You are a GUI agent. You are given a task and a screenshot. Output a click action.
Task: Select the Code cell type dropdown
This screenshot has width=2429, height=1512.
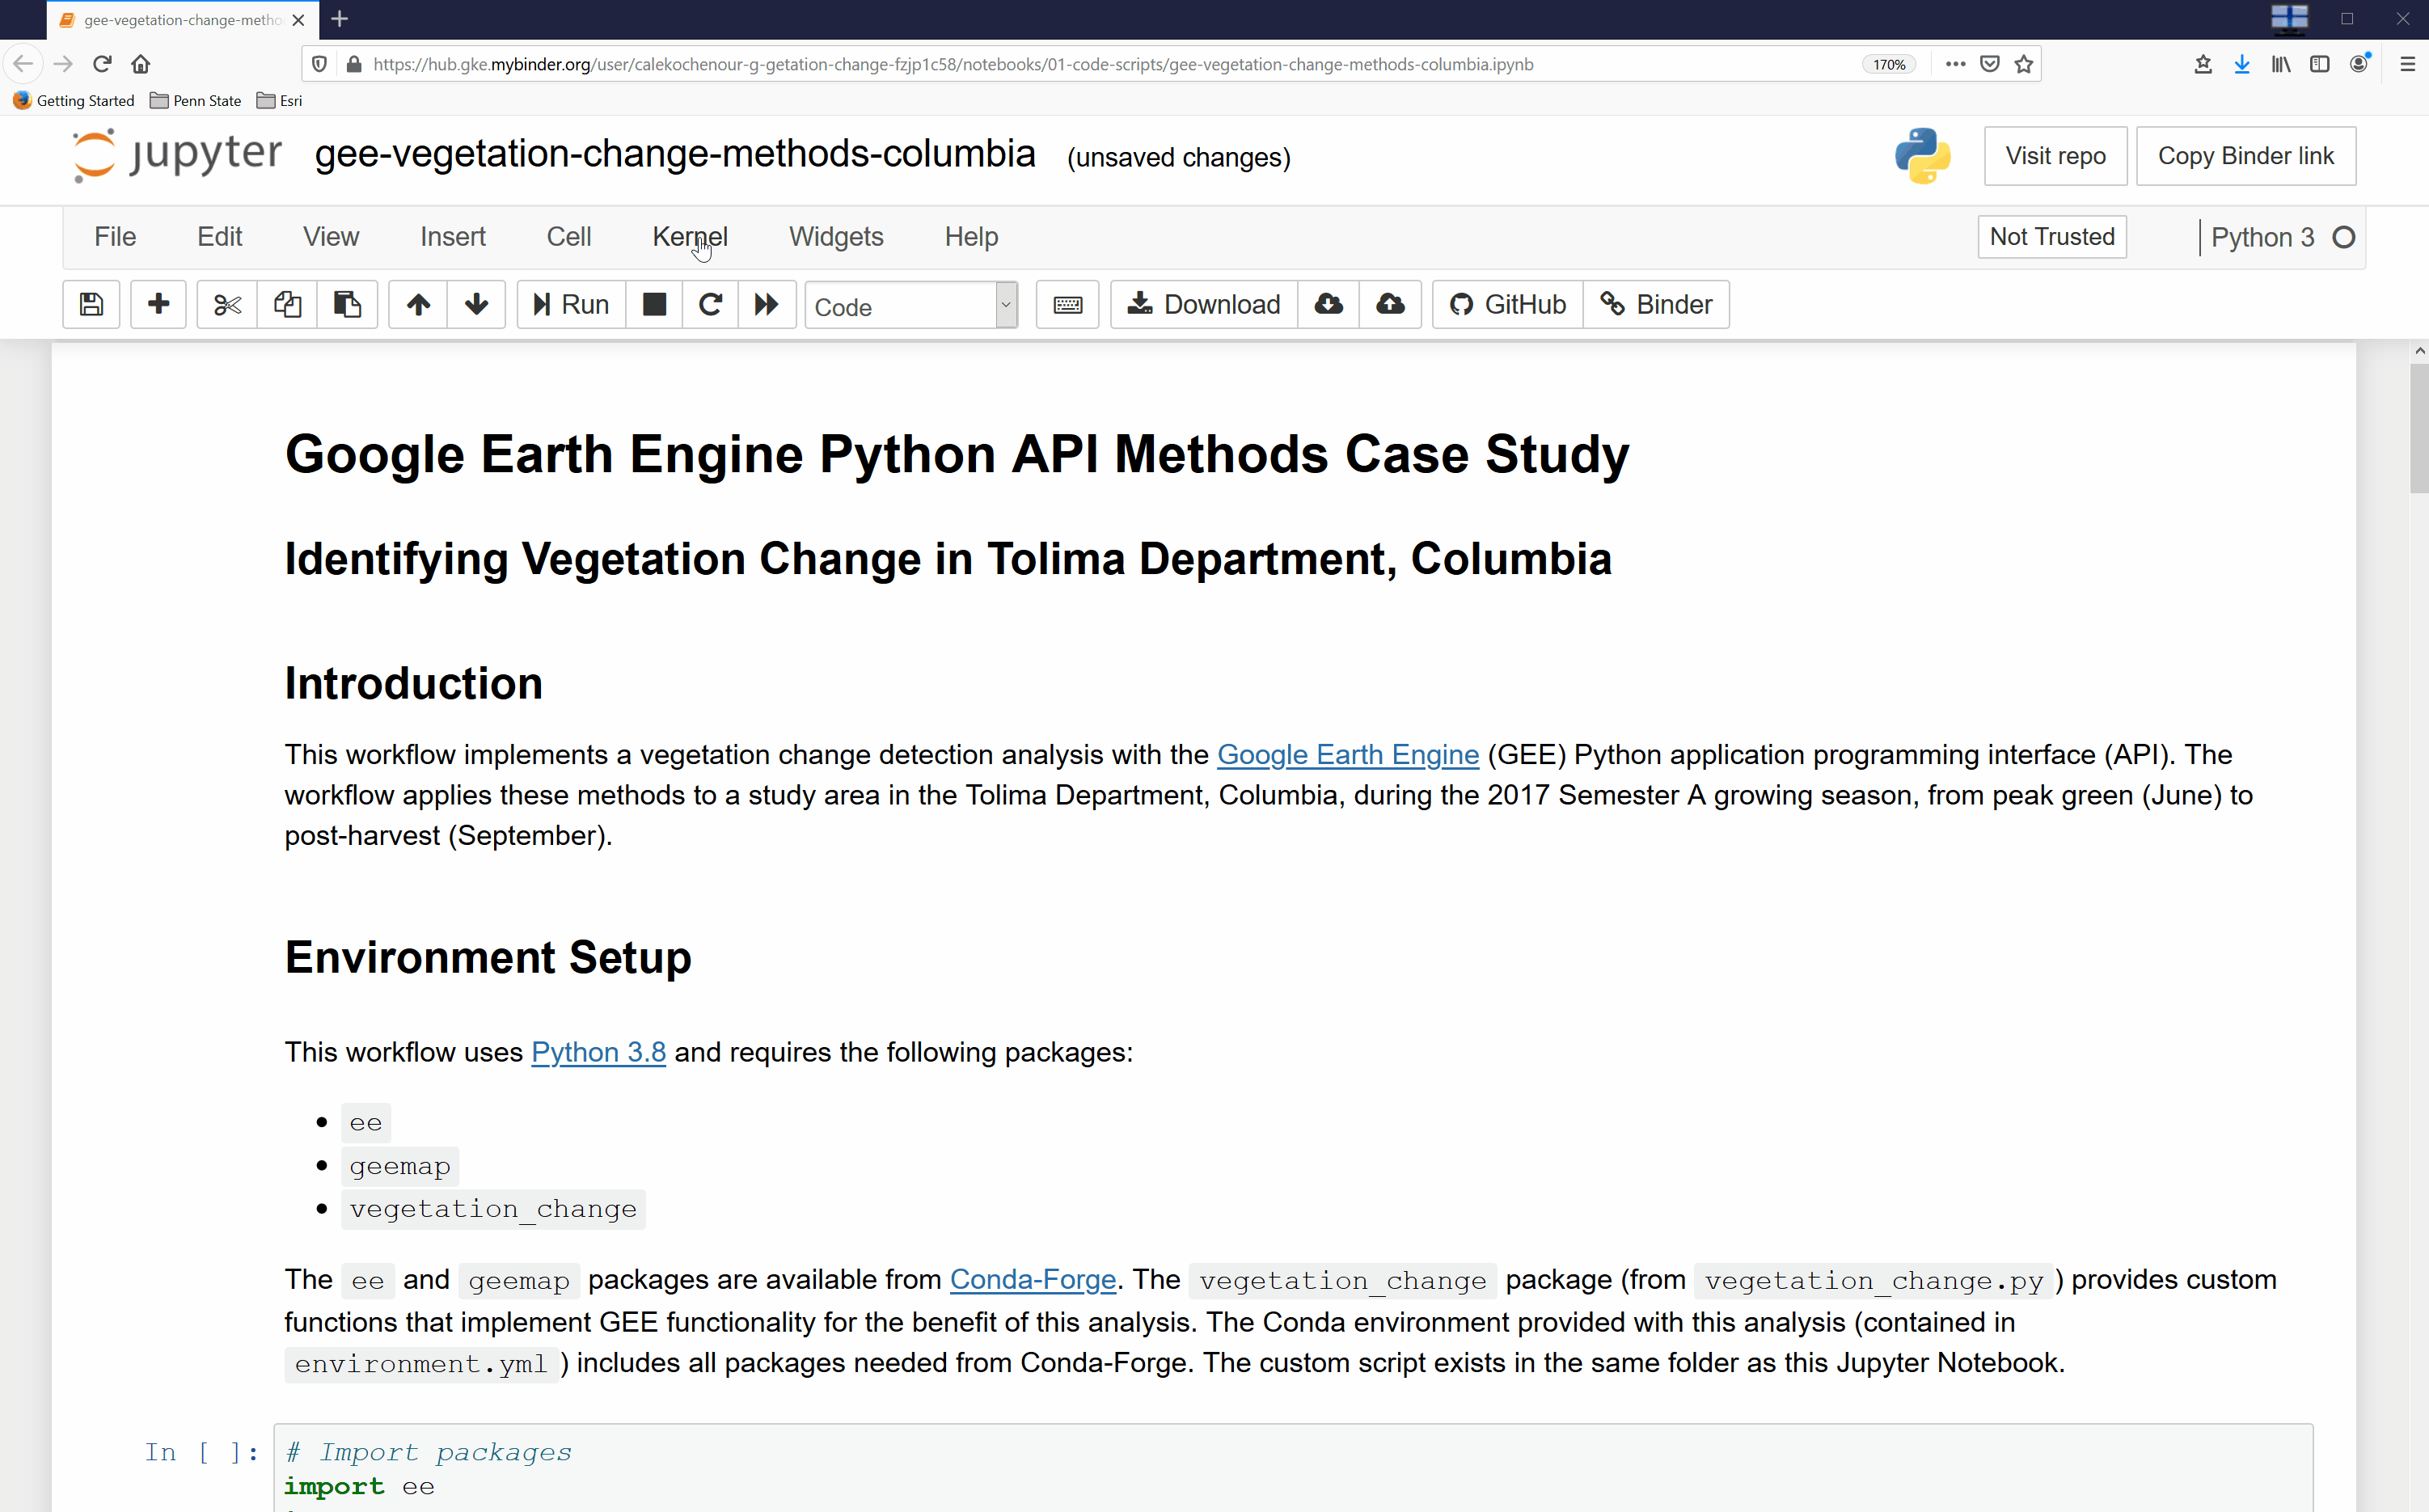pos(909,305)
